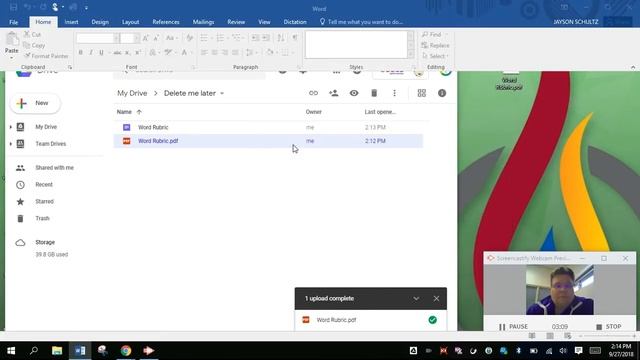Click My Drive in the breadcrumb

[132, 93]
